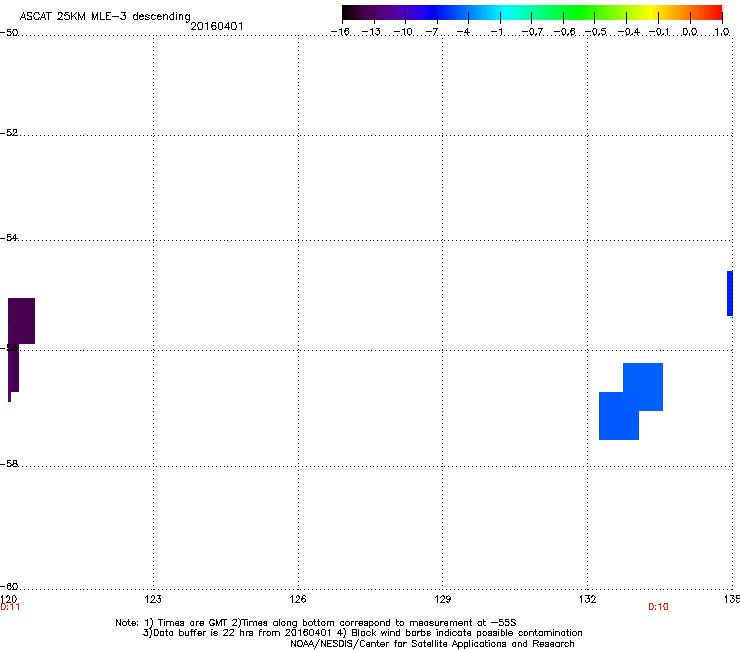This screenshot has width=740, height=650.
Task: Click the -60 latitude label
Action: [9, 586]
